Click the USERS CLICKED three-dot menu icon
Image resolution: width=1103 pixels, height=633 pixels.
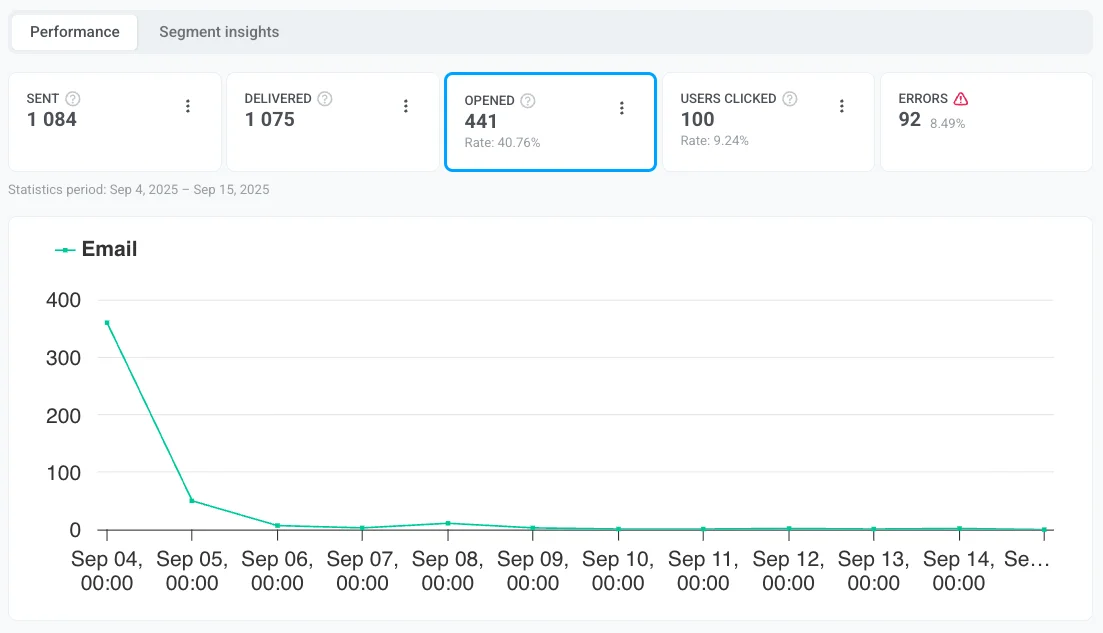click(841, 105)
